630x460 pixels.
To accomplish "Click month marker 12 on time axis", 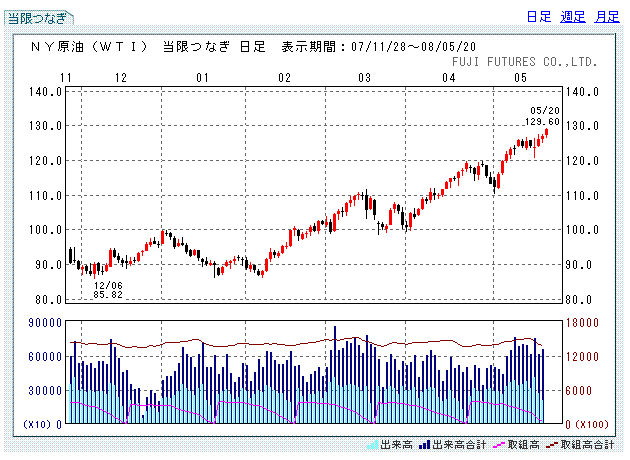I will pos(120,78).
